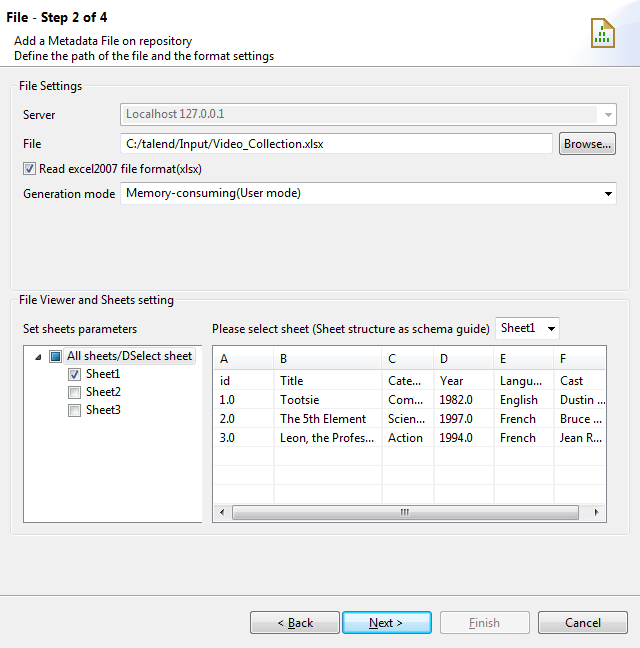Open the Sheet1 sheet selector dropdown
This screenshot has width=640, height=648.
[x=550, y=328]
